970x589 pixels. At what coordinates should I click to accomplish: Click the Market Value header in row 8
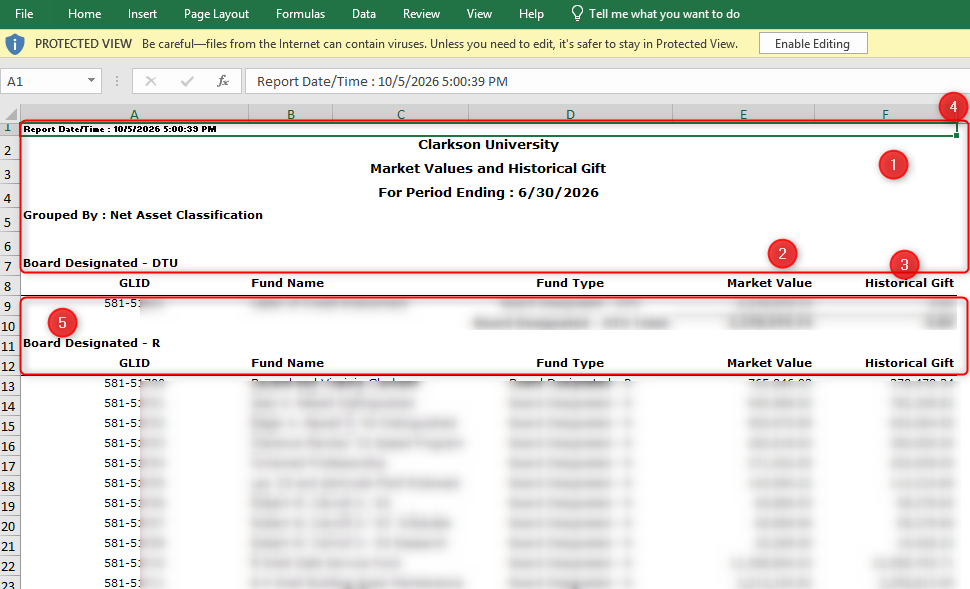pos(770,283)
